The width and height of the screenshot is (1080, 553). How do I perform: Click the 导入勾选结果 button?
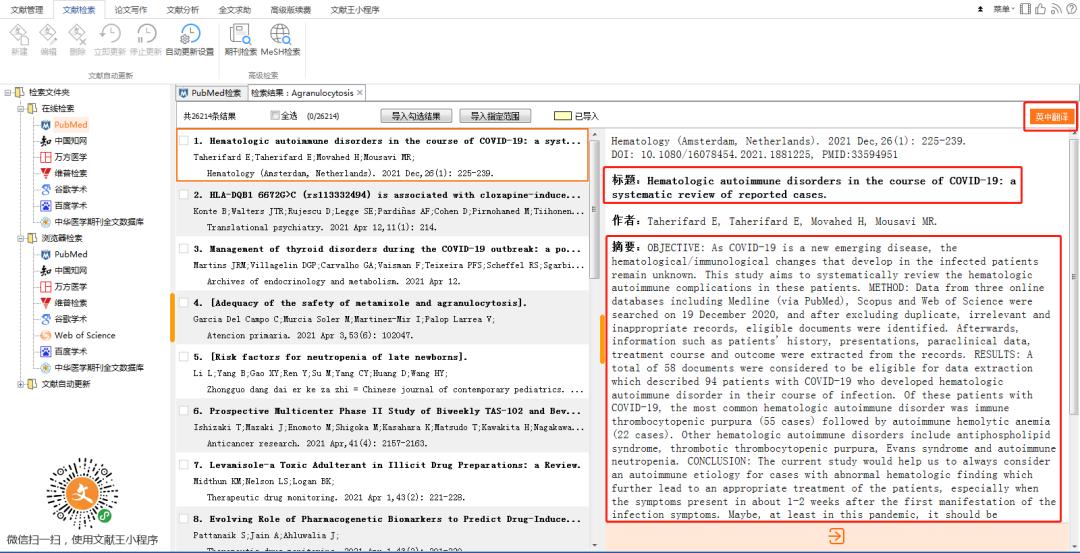pos(415,116)
